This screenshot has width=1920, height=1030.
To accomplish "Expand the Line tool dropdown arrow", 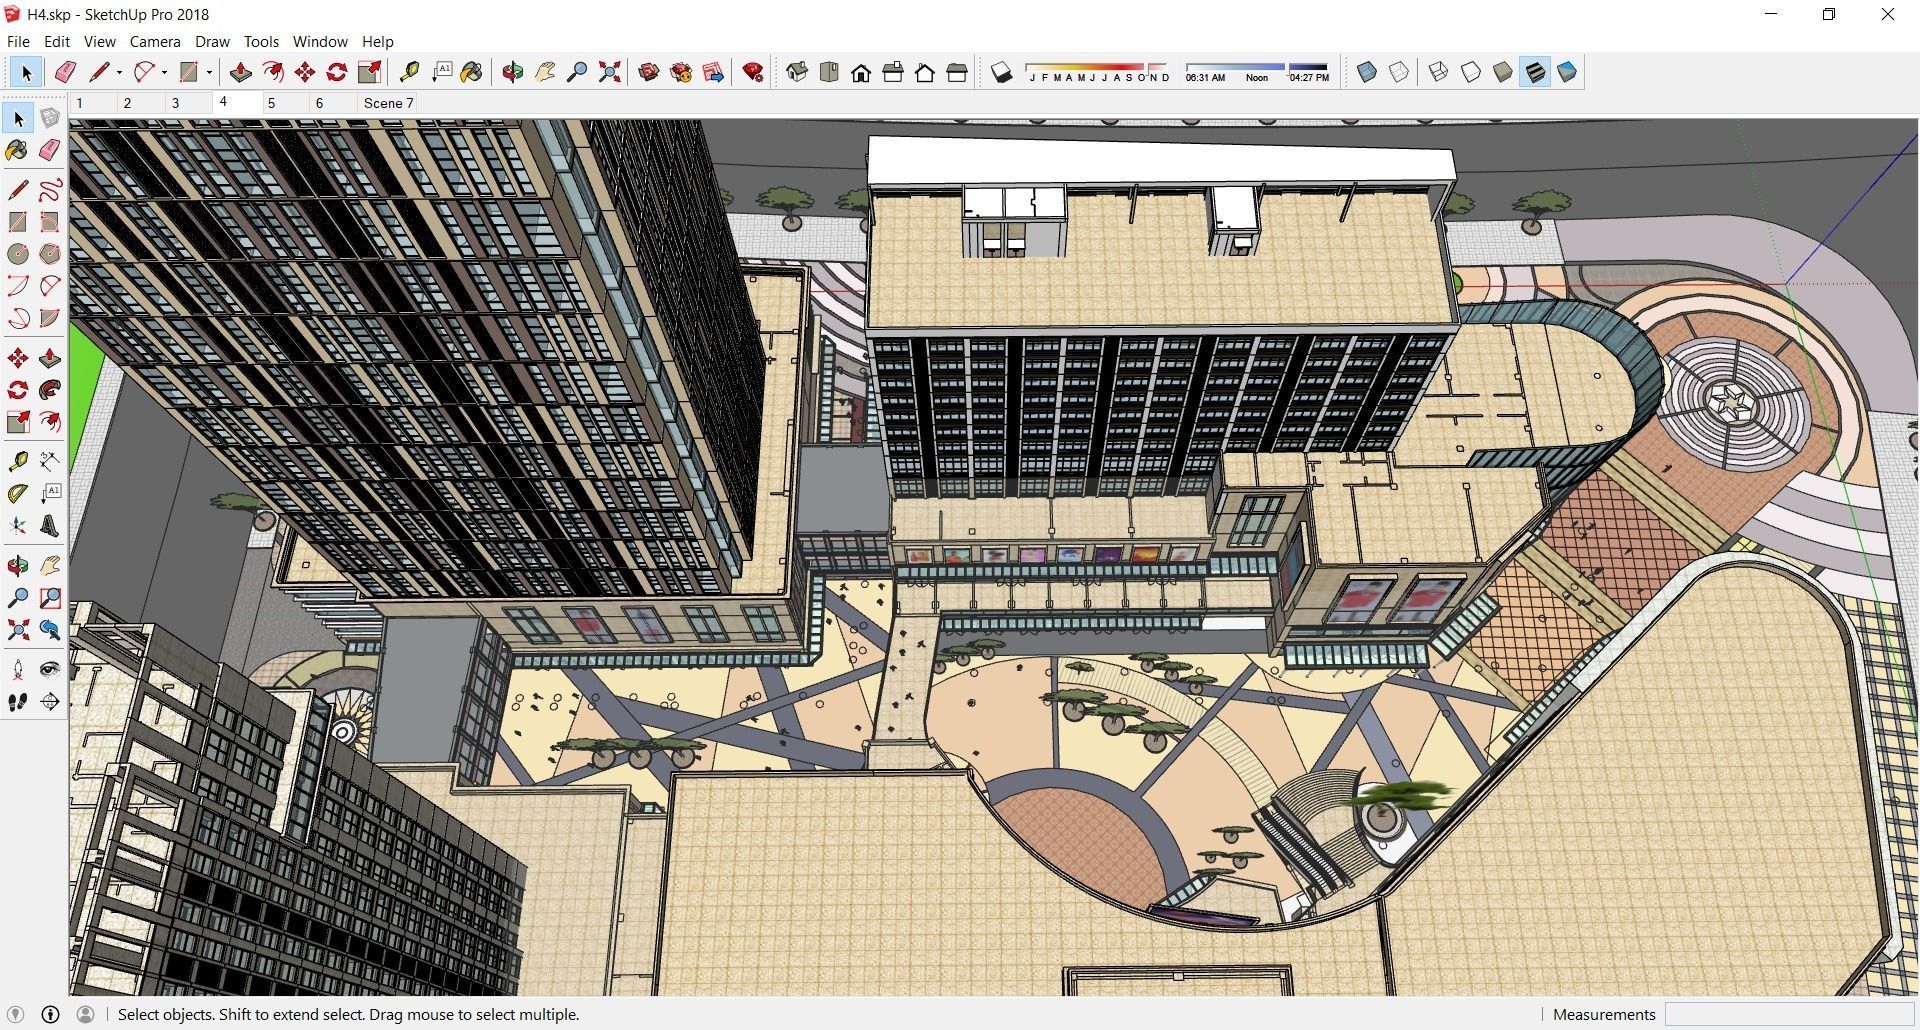I will (119, 72).
